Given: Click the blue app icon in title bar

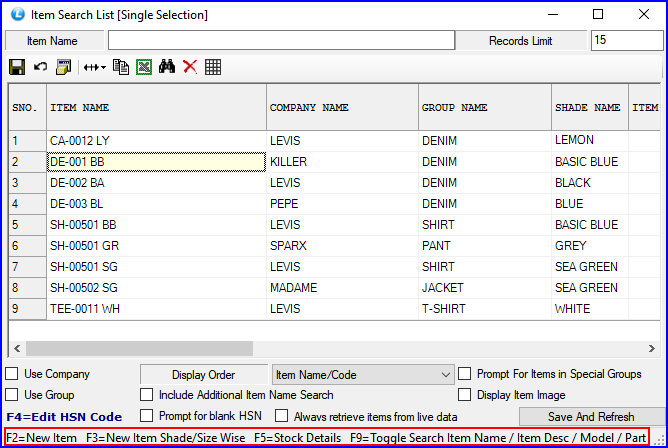Looking at the screenshot, I should (17, 14).
